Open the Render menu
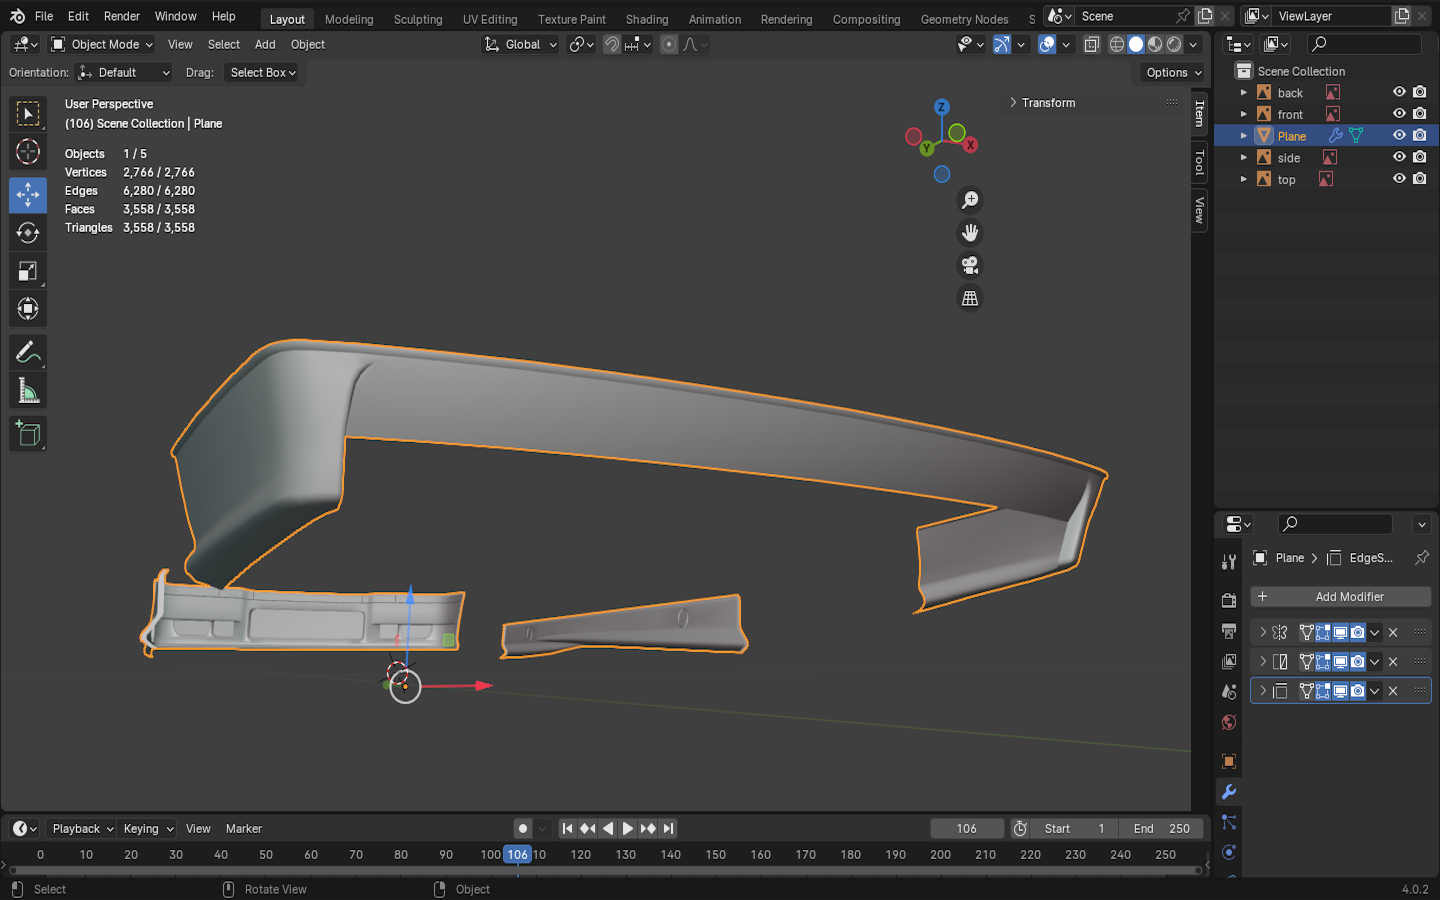The image size is (1440, 900). [x=122, y=16]
